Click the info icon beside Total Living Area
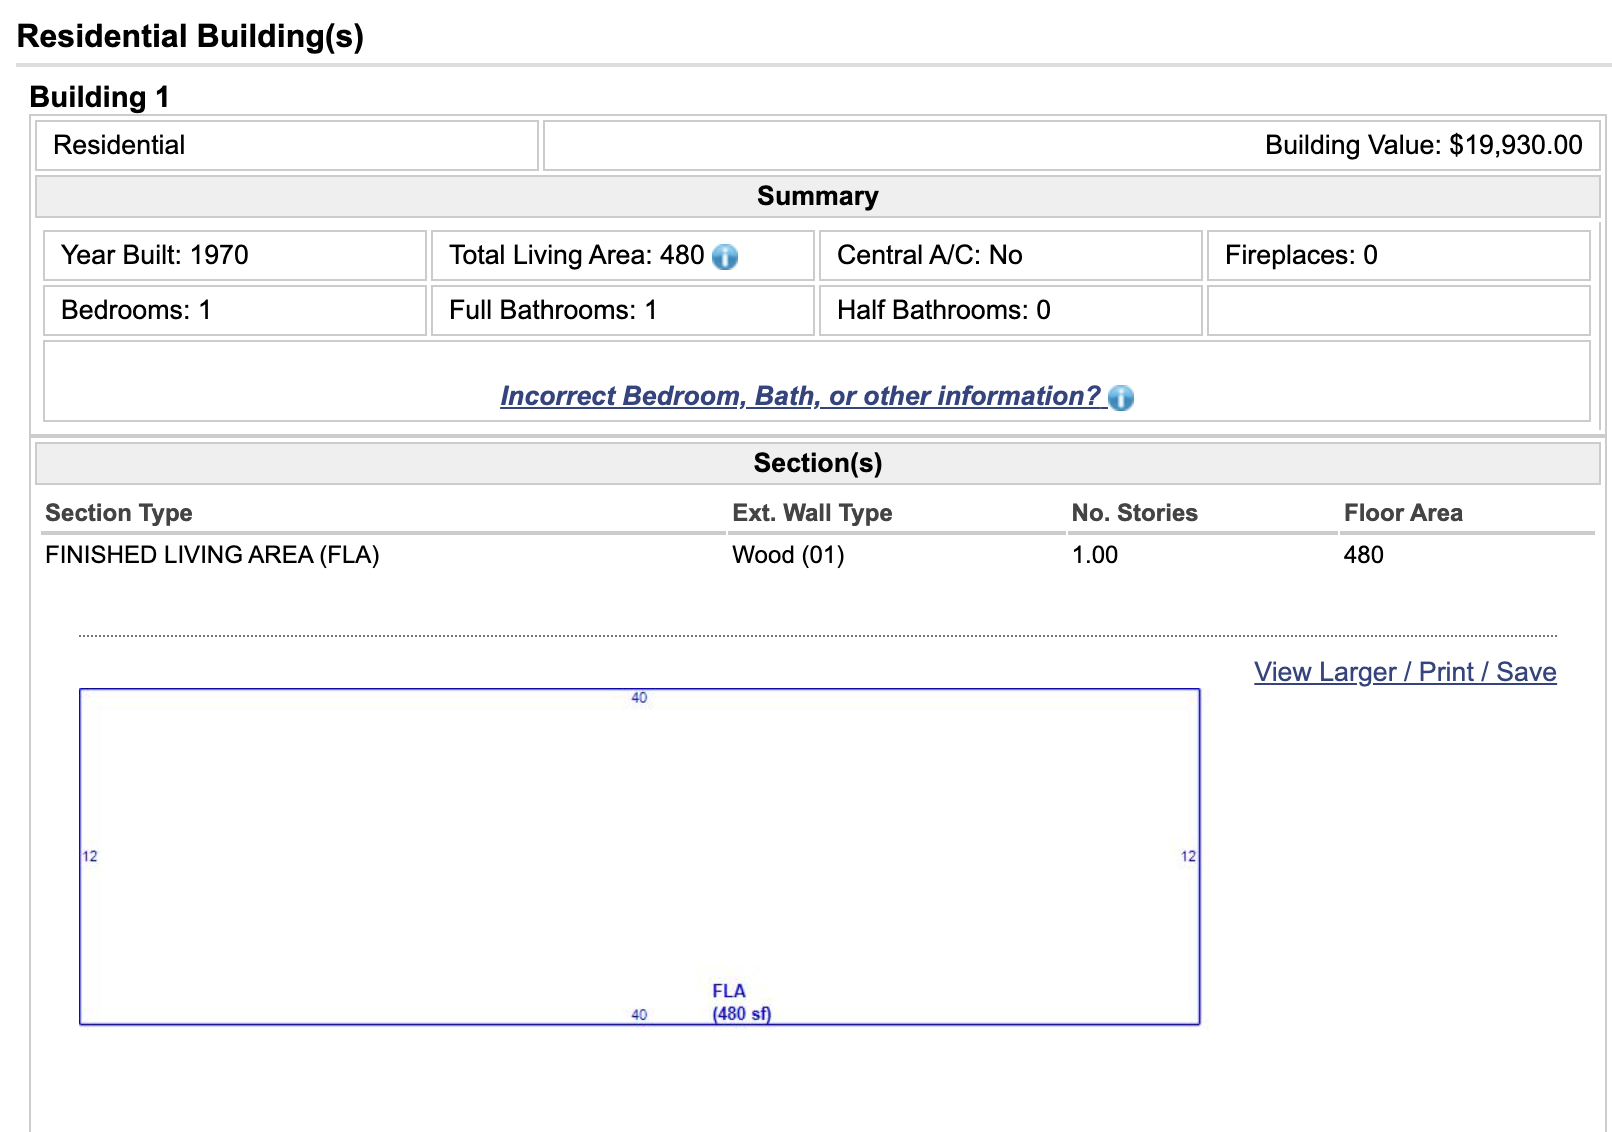 [x=725, y=257]
